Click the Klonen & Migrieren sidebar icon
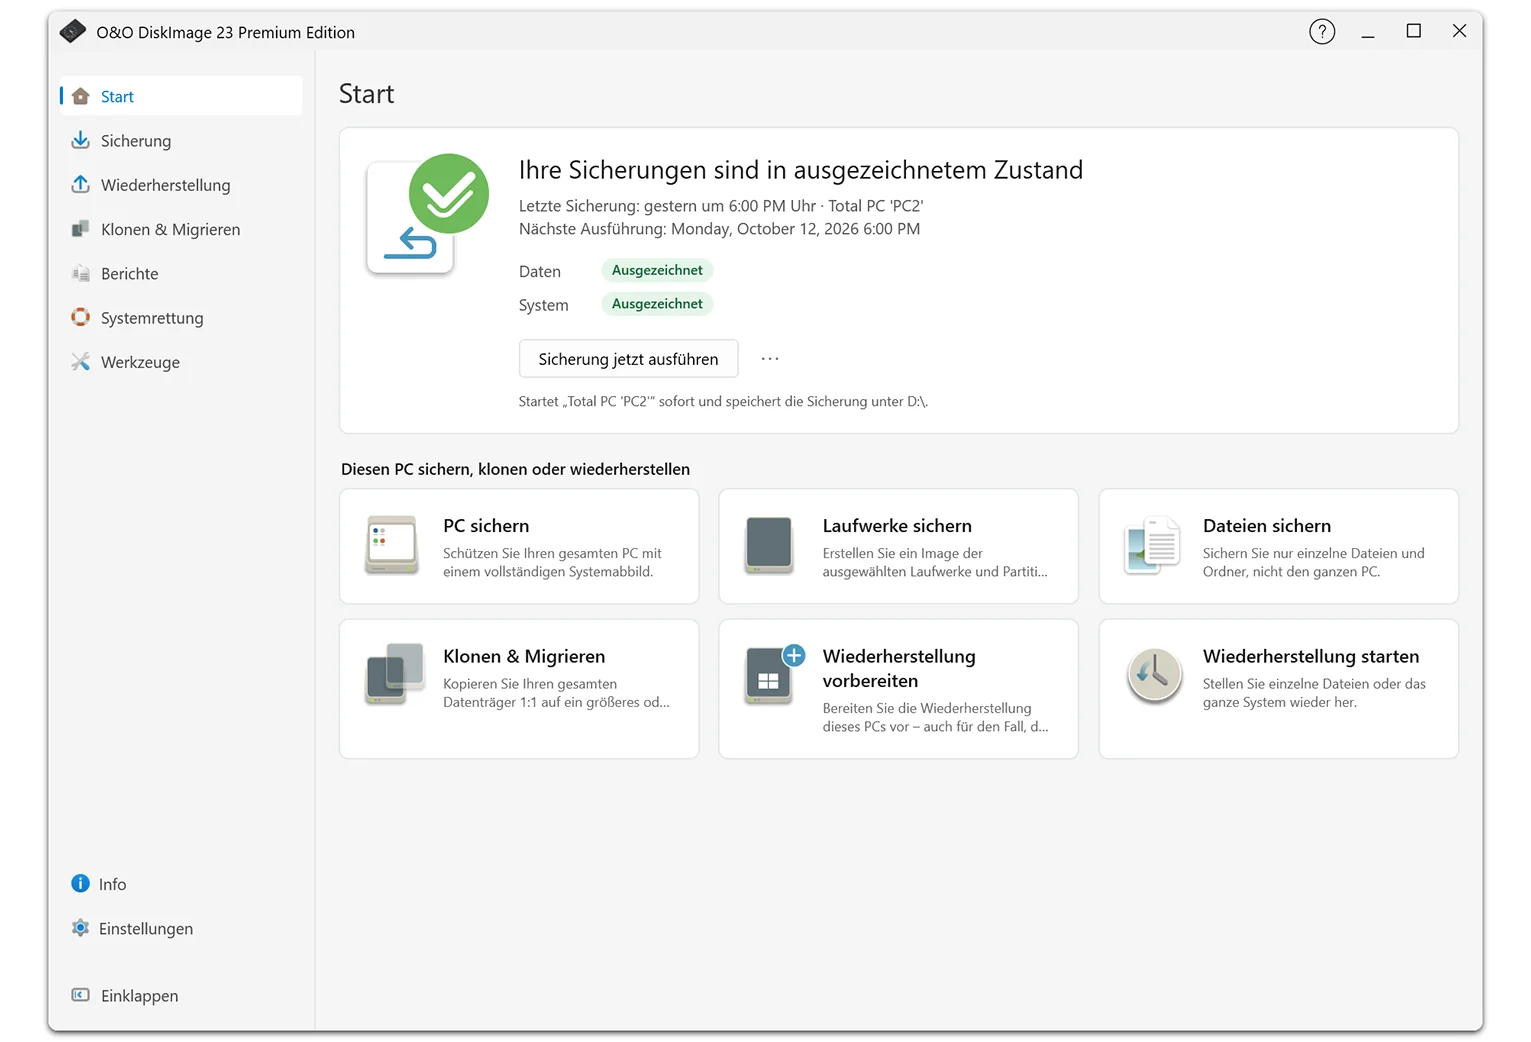The width and height of the screenshot is (1531, 1042). pos(81,229)
